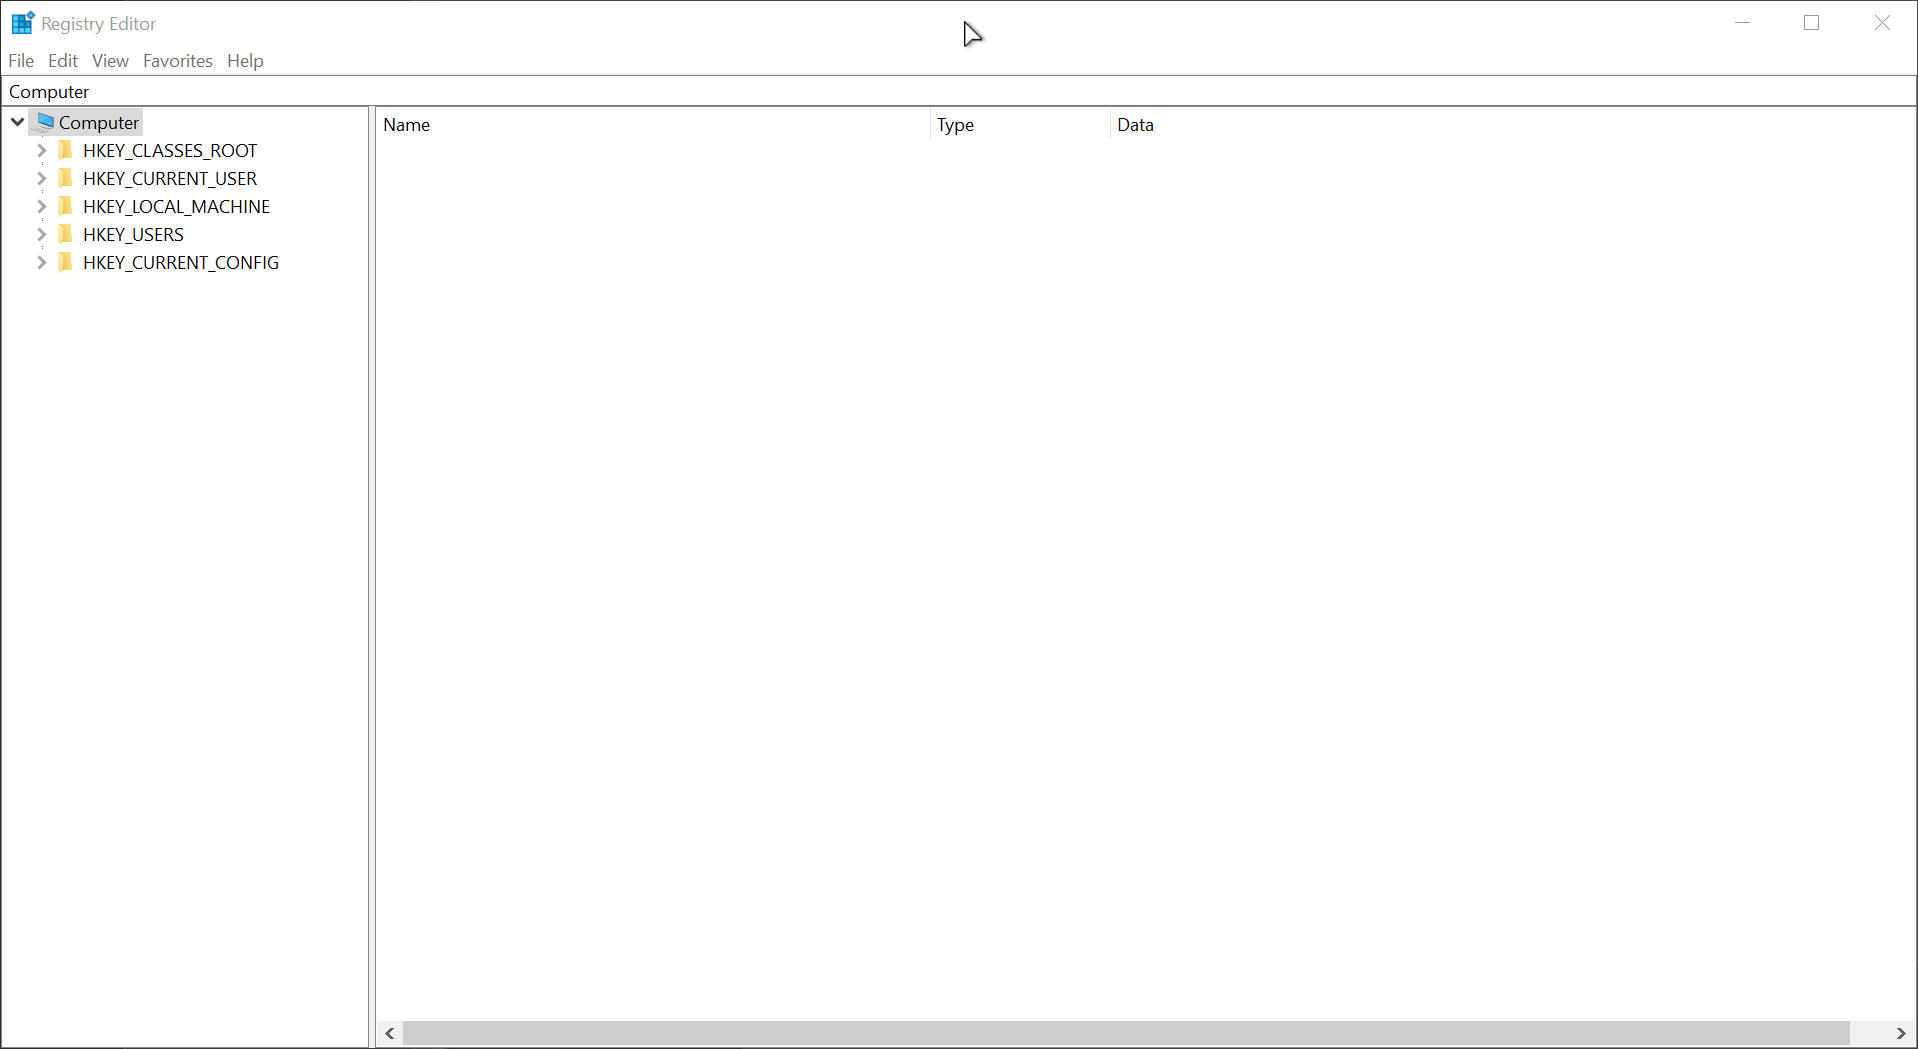The image size is (1918, 1049).
Task: Click the Registry Editor app icon in title bar
Action: pos(23,23)
